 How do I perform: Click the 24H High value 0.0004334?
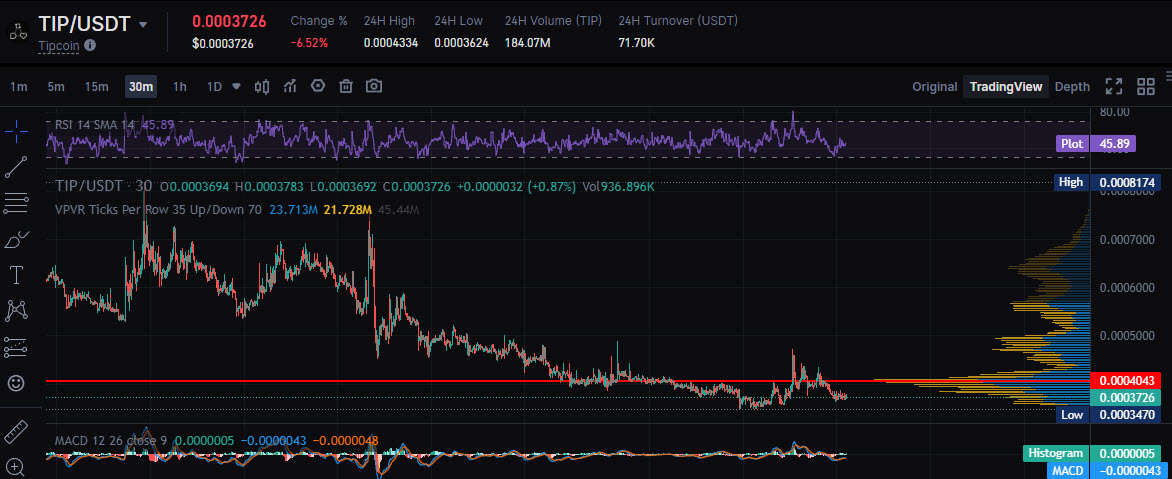tap(391, 43)
